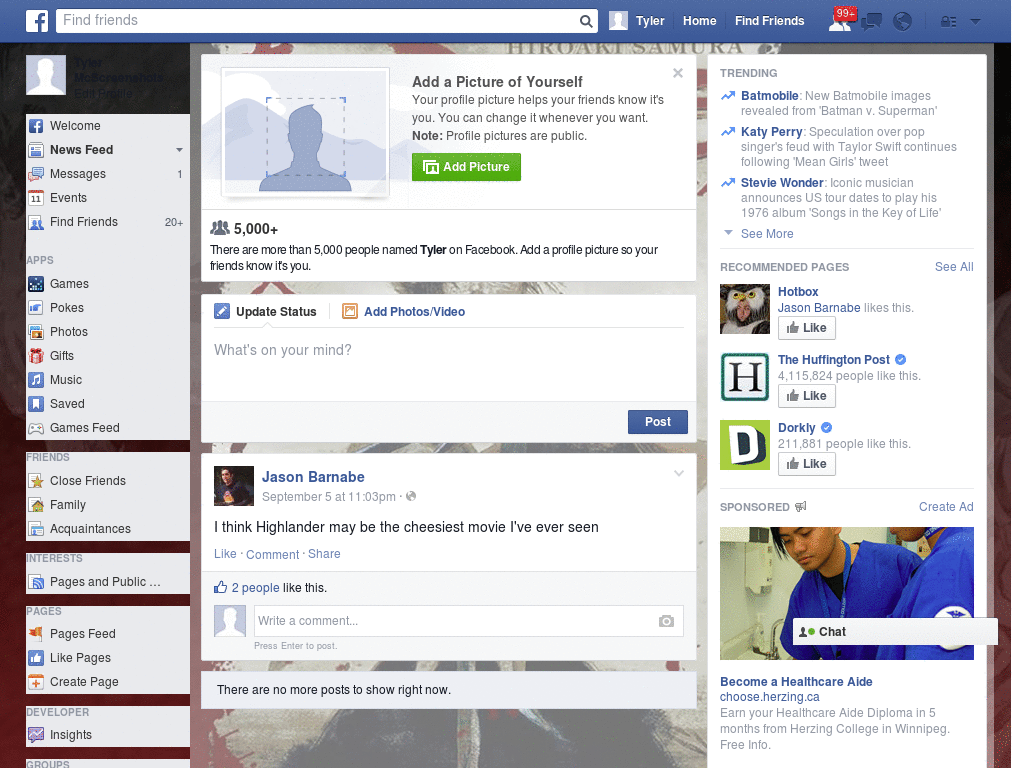1024x768 pixels.
Task: Open Jason Barnabe post options chevron
Action: [x=679, y=473]
